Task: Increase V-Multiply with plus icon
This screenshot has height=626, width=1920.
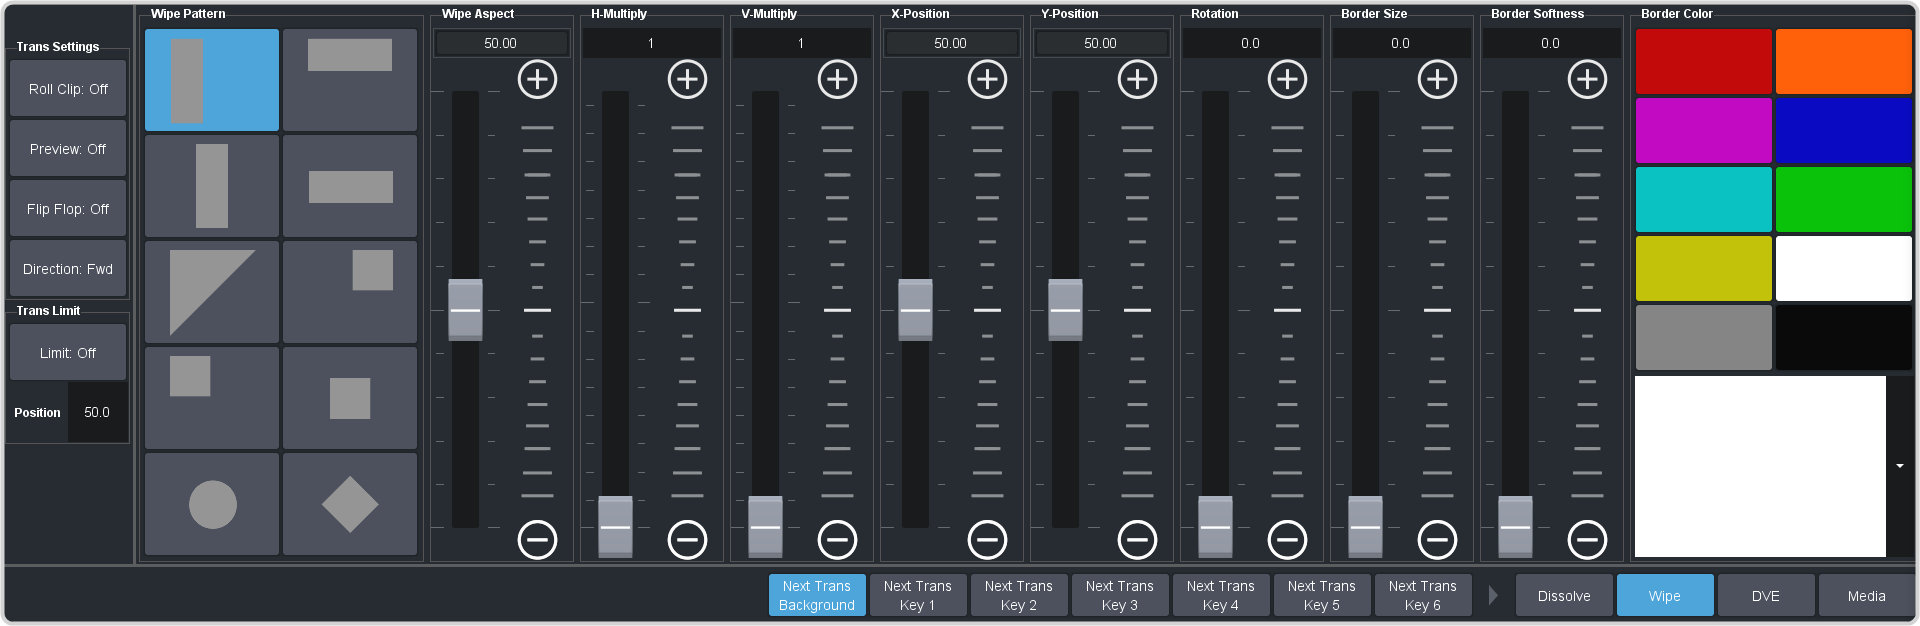Action: pyautogui.click(x=837, y=79)
